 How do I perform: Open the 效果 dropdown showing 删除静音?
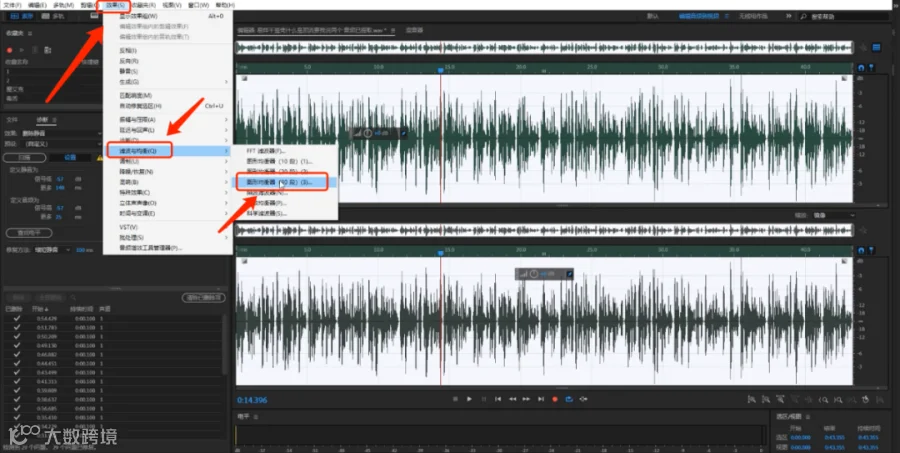click(61, 133)
